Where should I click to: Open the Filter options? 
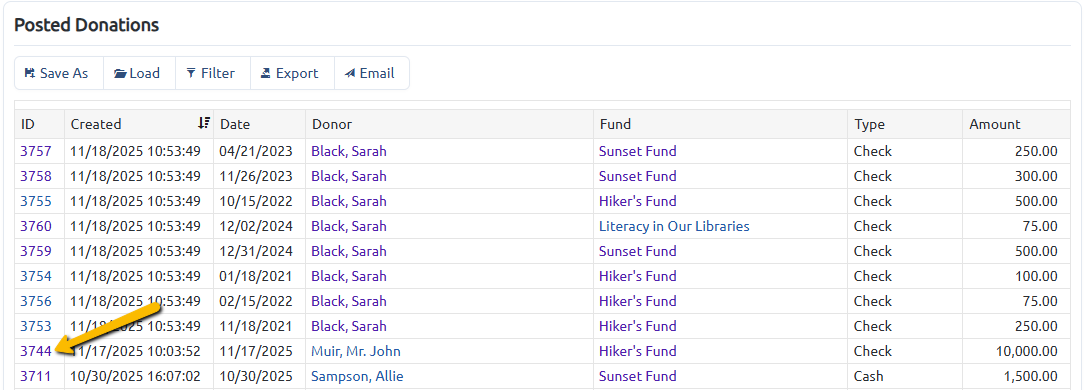tap(213, 73)
